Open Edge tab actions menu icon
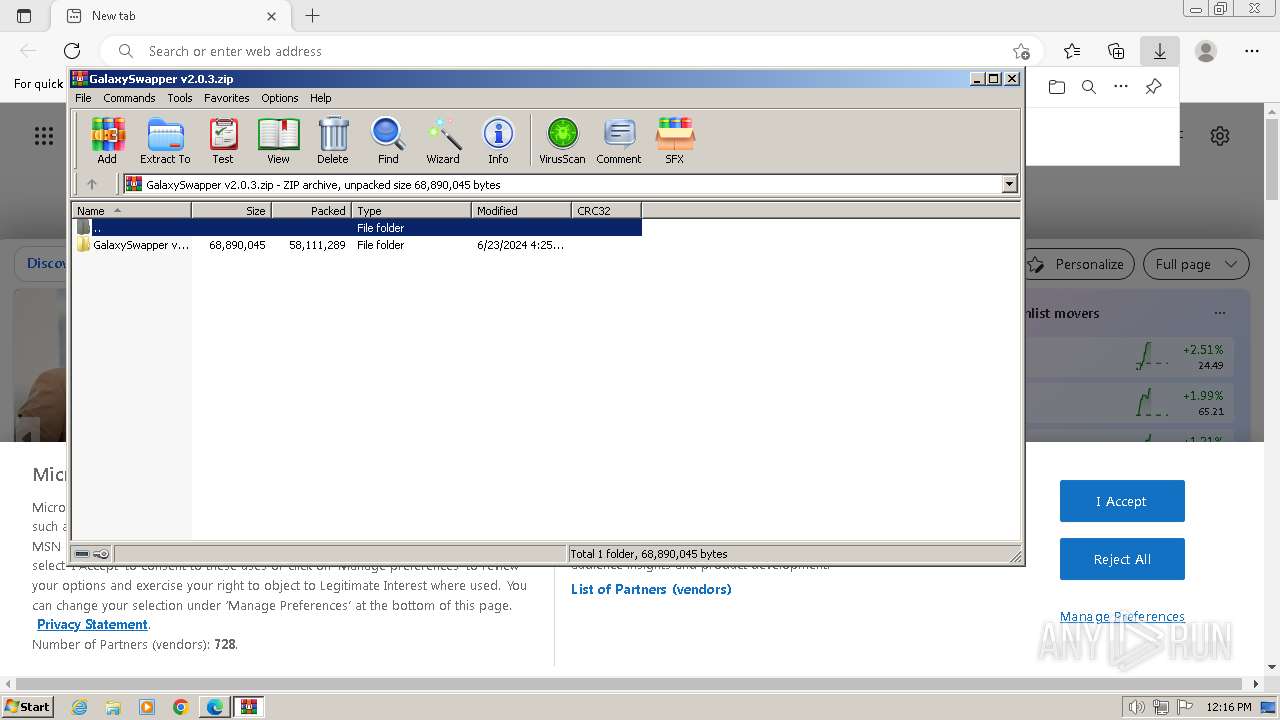Viewport: 1280px width, 720px height. (24, 16)
